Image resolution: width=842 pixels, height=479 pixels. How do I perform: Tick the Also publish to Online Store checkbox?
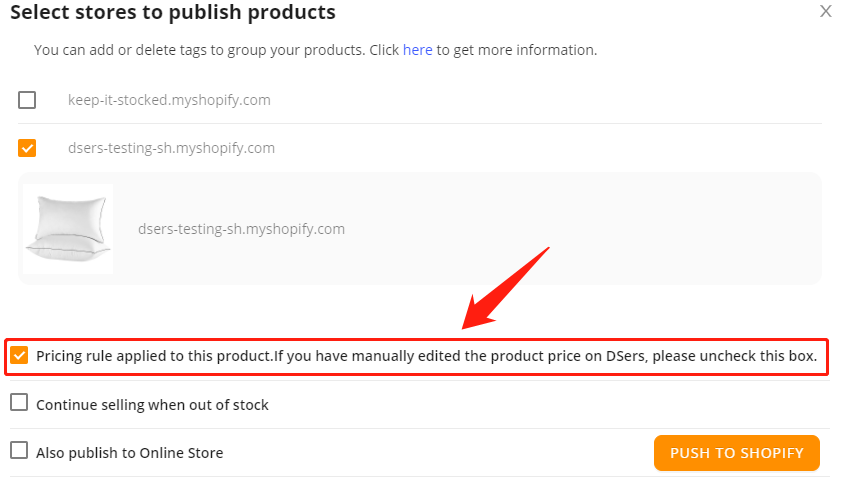pos(19,450)
